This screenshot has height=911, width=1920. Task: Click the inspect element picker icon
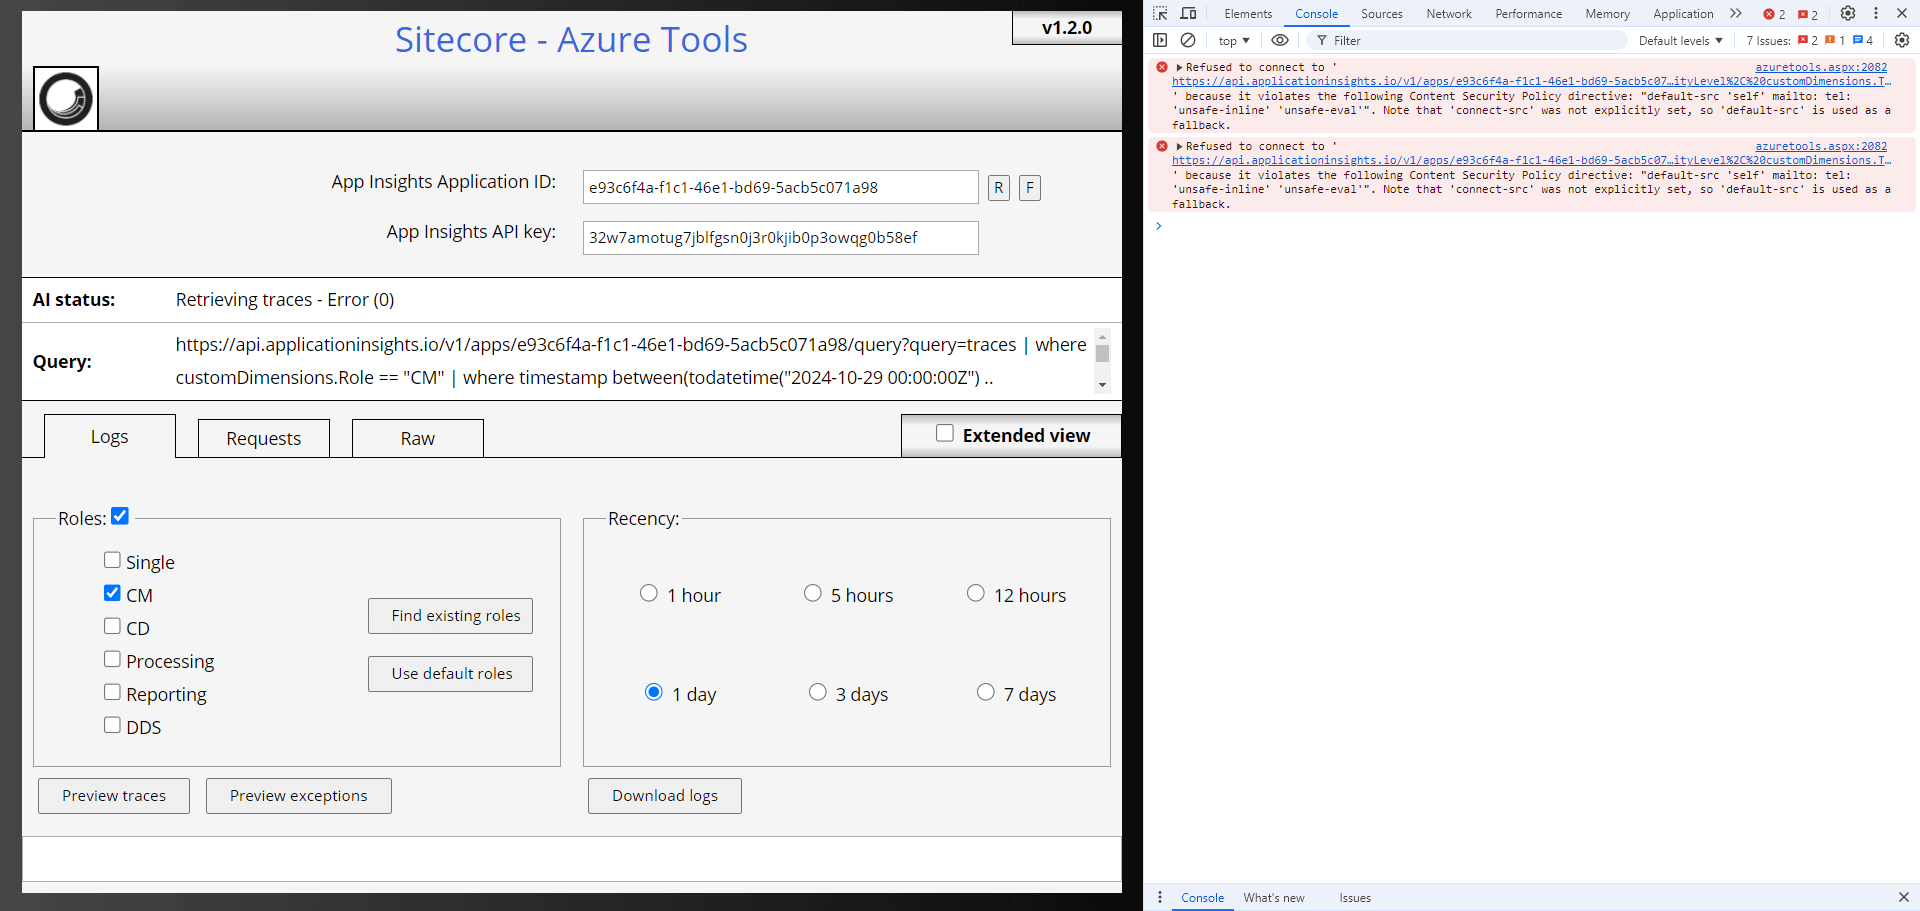1160,14
